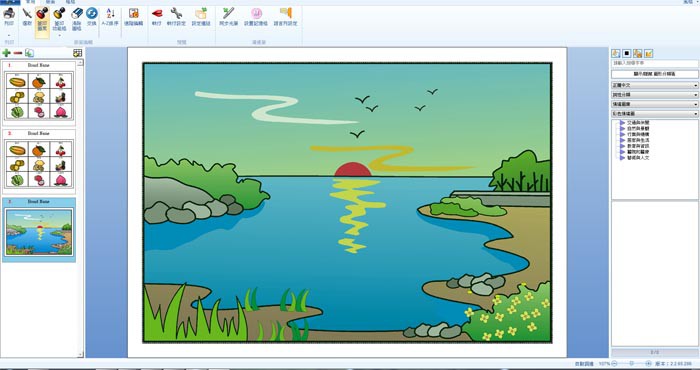Click the first icon in right panel toolbar
The width and height of the screenshot is (700, 370).
[616, 54]
